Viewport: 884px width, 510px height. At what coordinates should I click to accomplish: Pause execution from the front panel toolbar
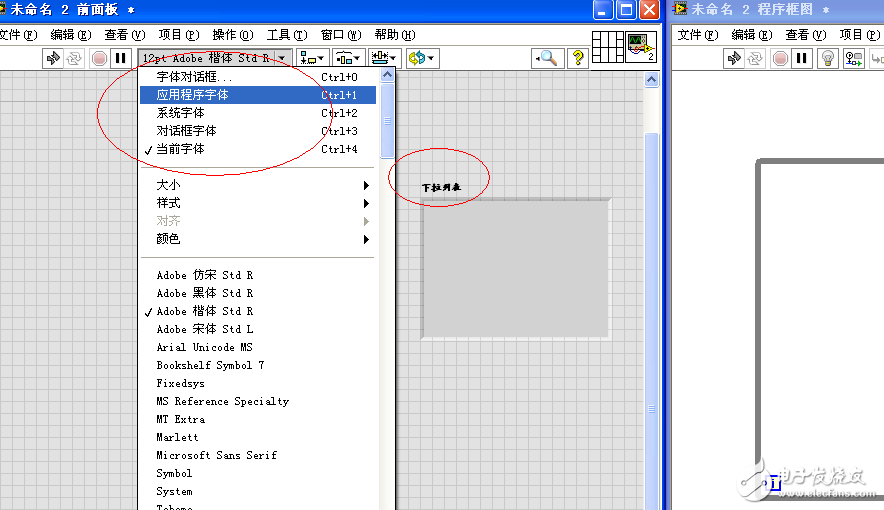120,58
